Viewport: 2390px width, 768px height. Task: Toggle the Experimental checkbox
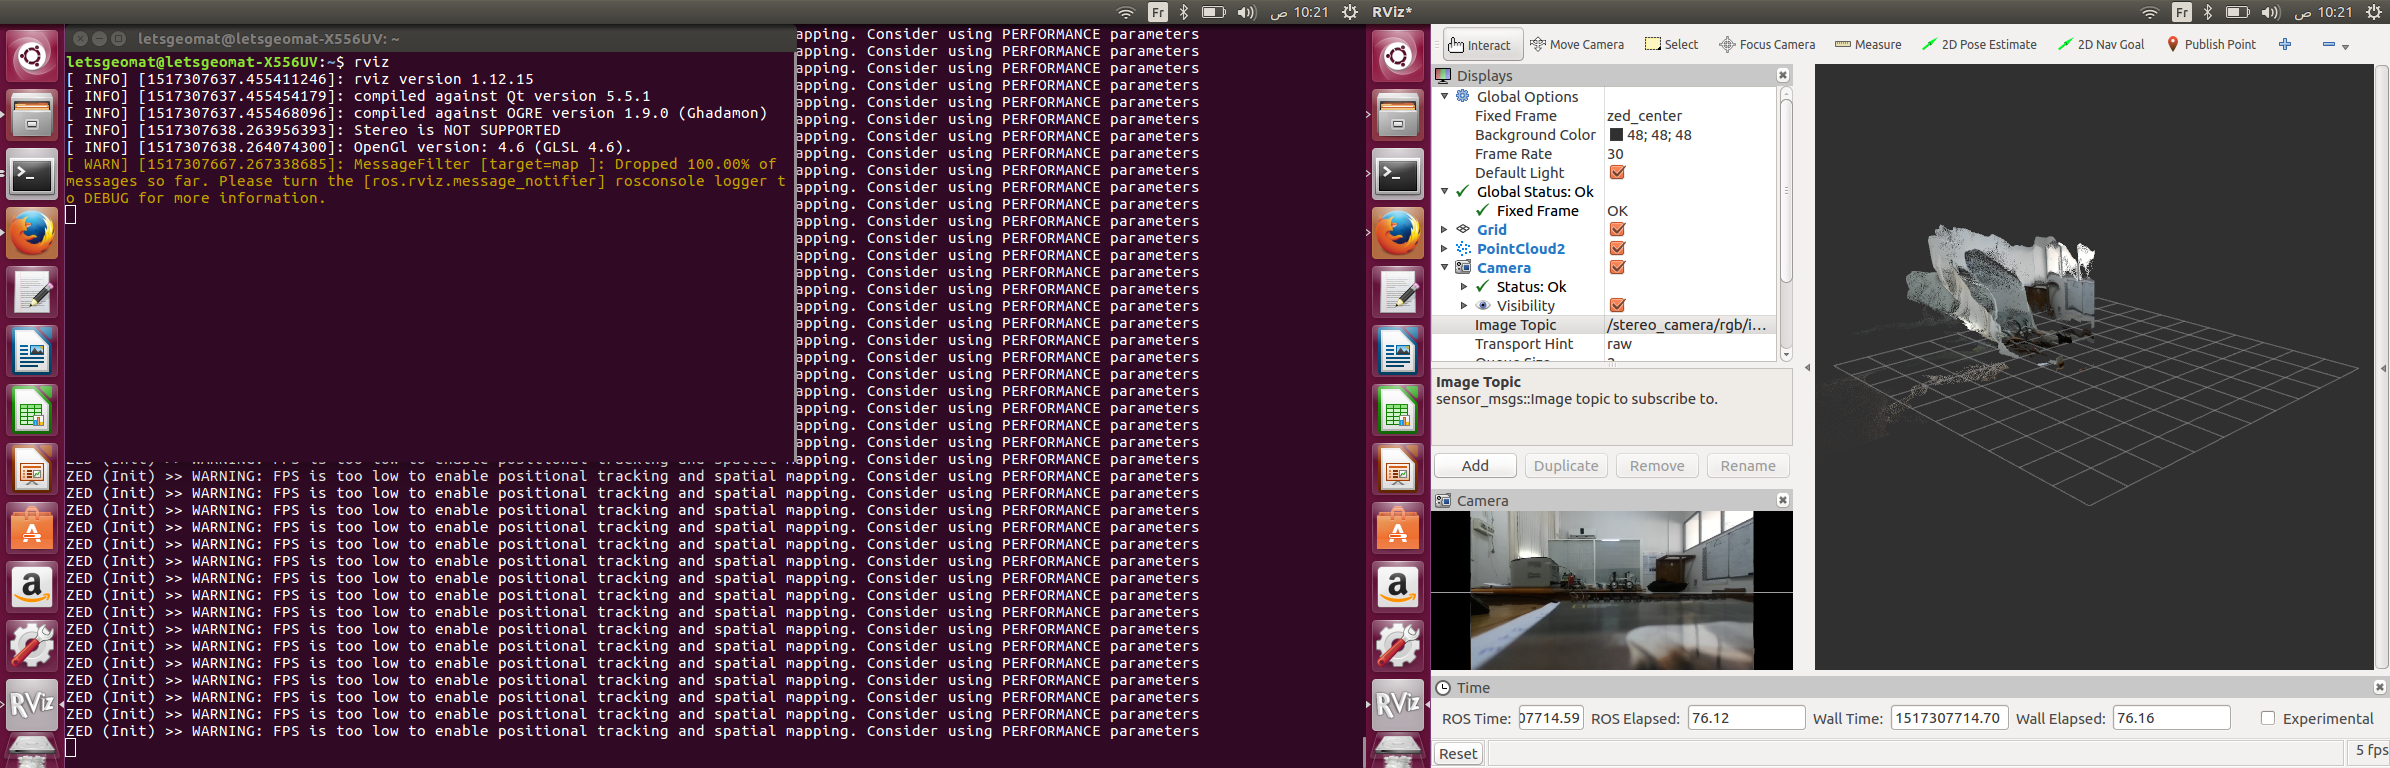click(x=2268, y=718)
